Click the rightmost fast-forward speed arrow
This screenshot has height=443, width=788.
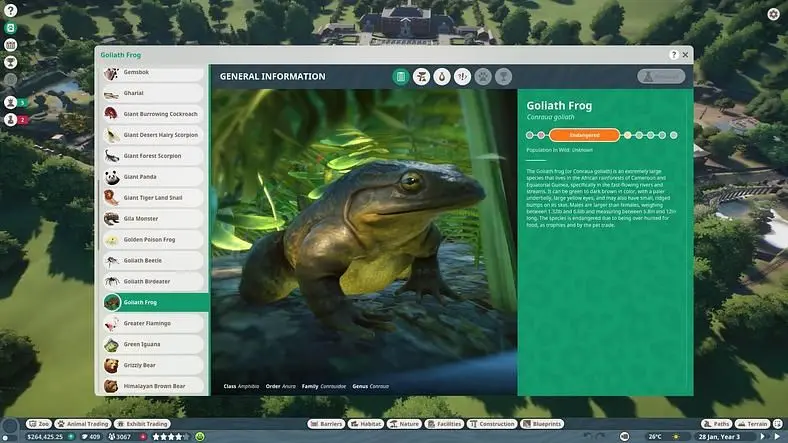pyautogui.click(x=778, y=436)
